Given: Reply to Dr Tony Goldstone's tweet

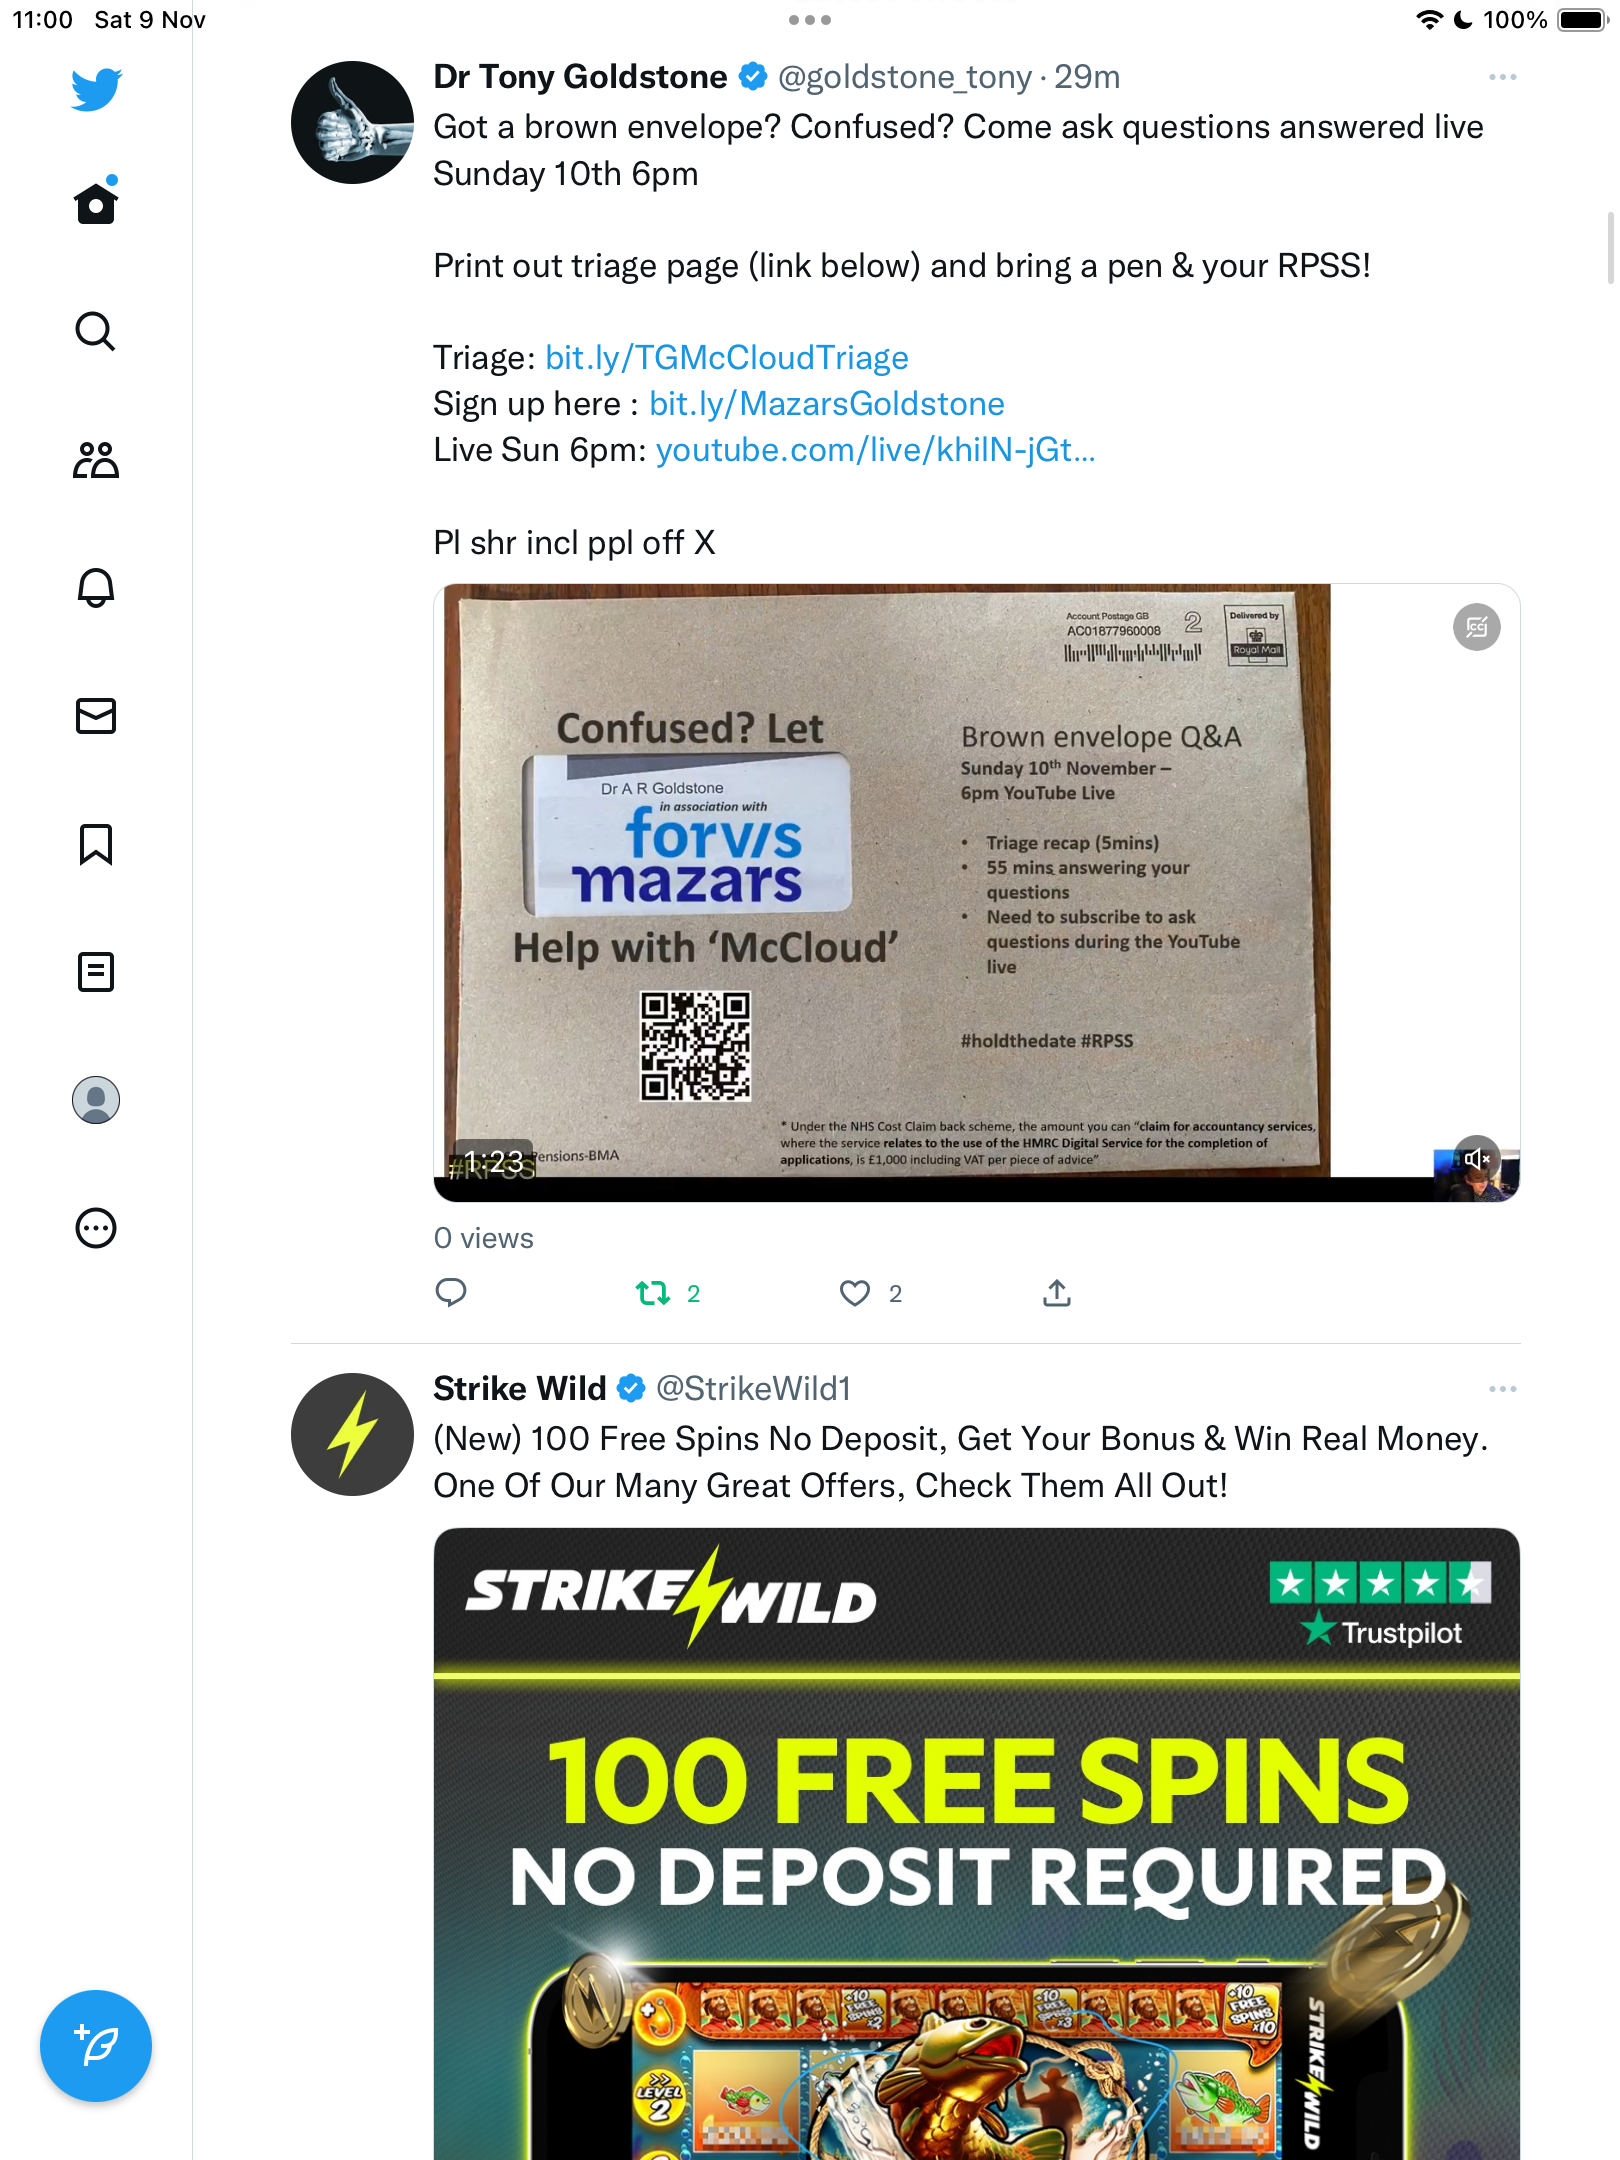Looking at the screenshot, I should tap(451, 1294).
